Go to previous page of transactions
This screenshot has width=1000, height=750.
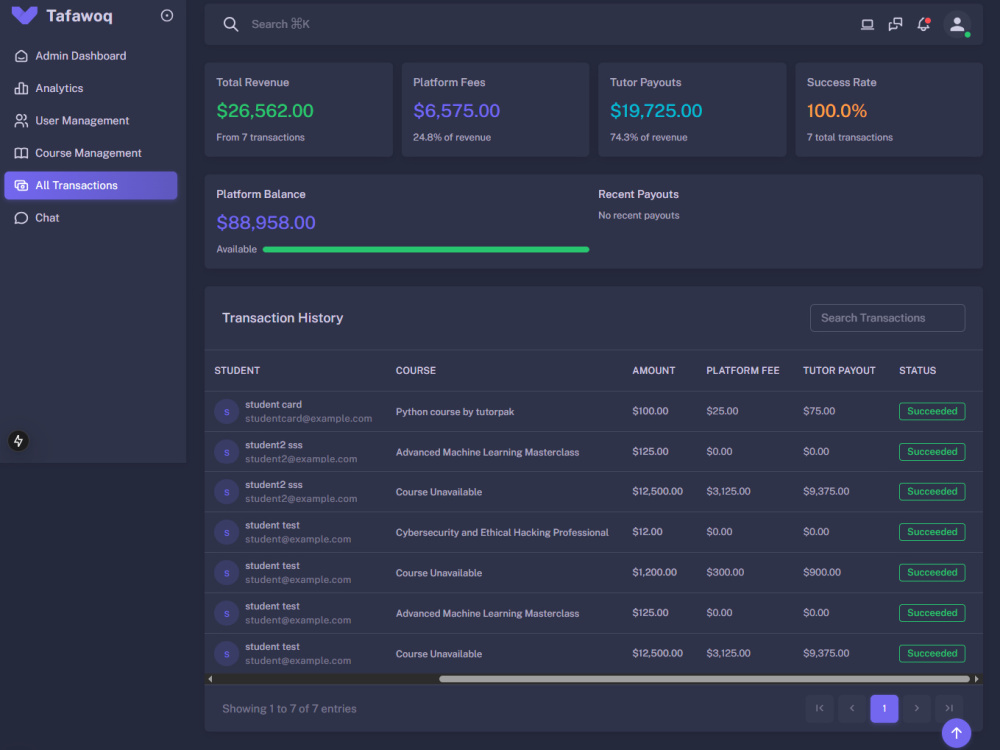pos(852,709)
